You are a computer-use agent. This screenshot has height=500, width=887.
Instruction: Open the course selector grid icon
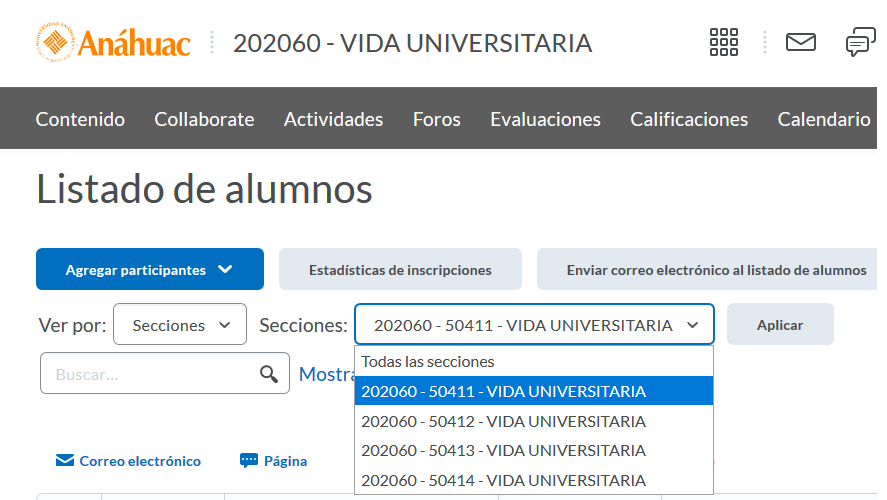point(723,42)
